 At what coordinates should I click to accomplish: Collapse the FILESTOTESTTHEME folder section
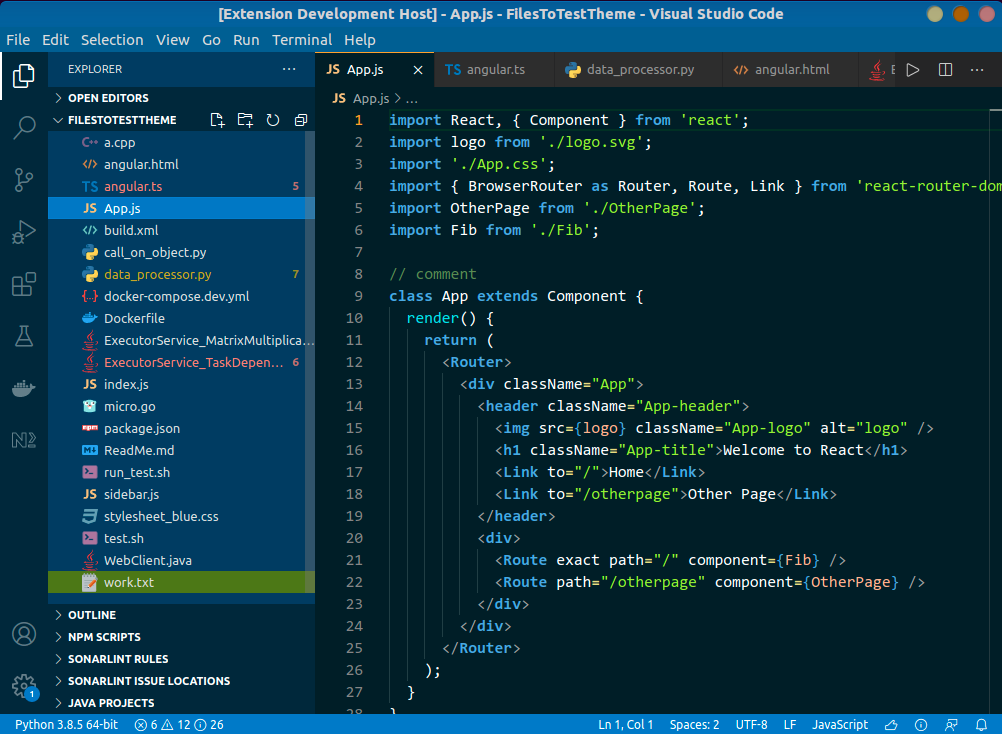click(x=122, y=120)
